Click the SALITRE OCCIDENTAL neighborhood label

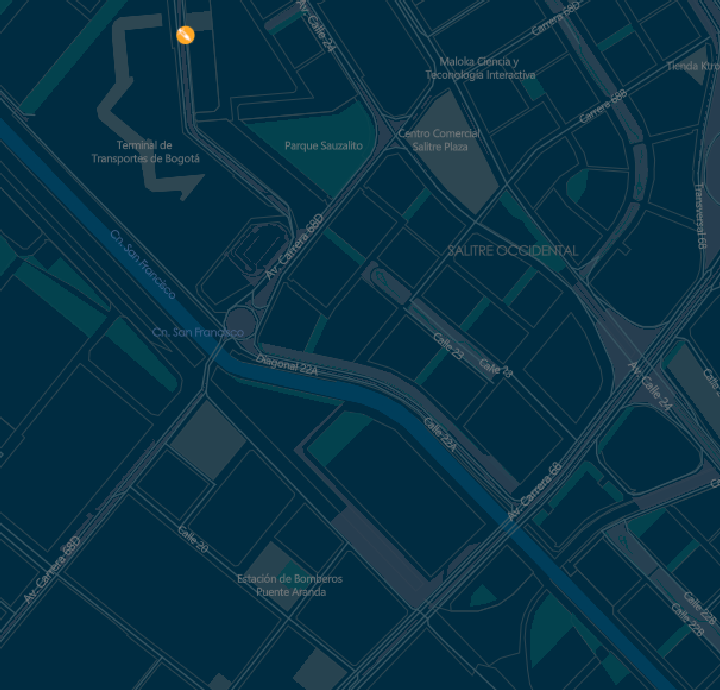[x=512, y=251]
